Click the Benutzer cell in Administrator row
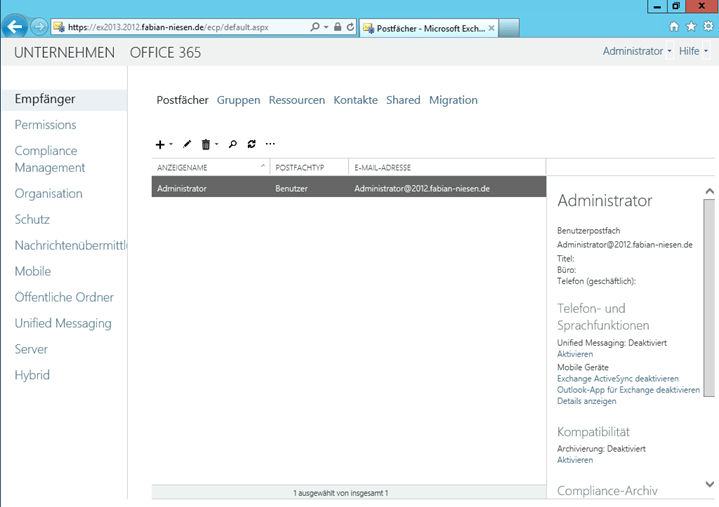The image size is (719, 507). coord(291,189)
